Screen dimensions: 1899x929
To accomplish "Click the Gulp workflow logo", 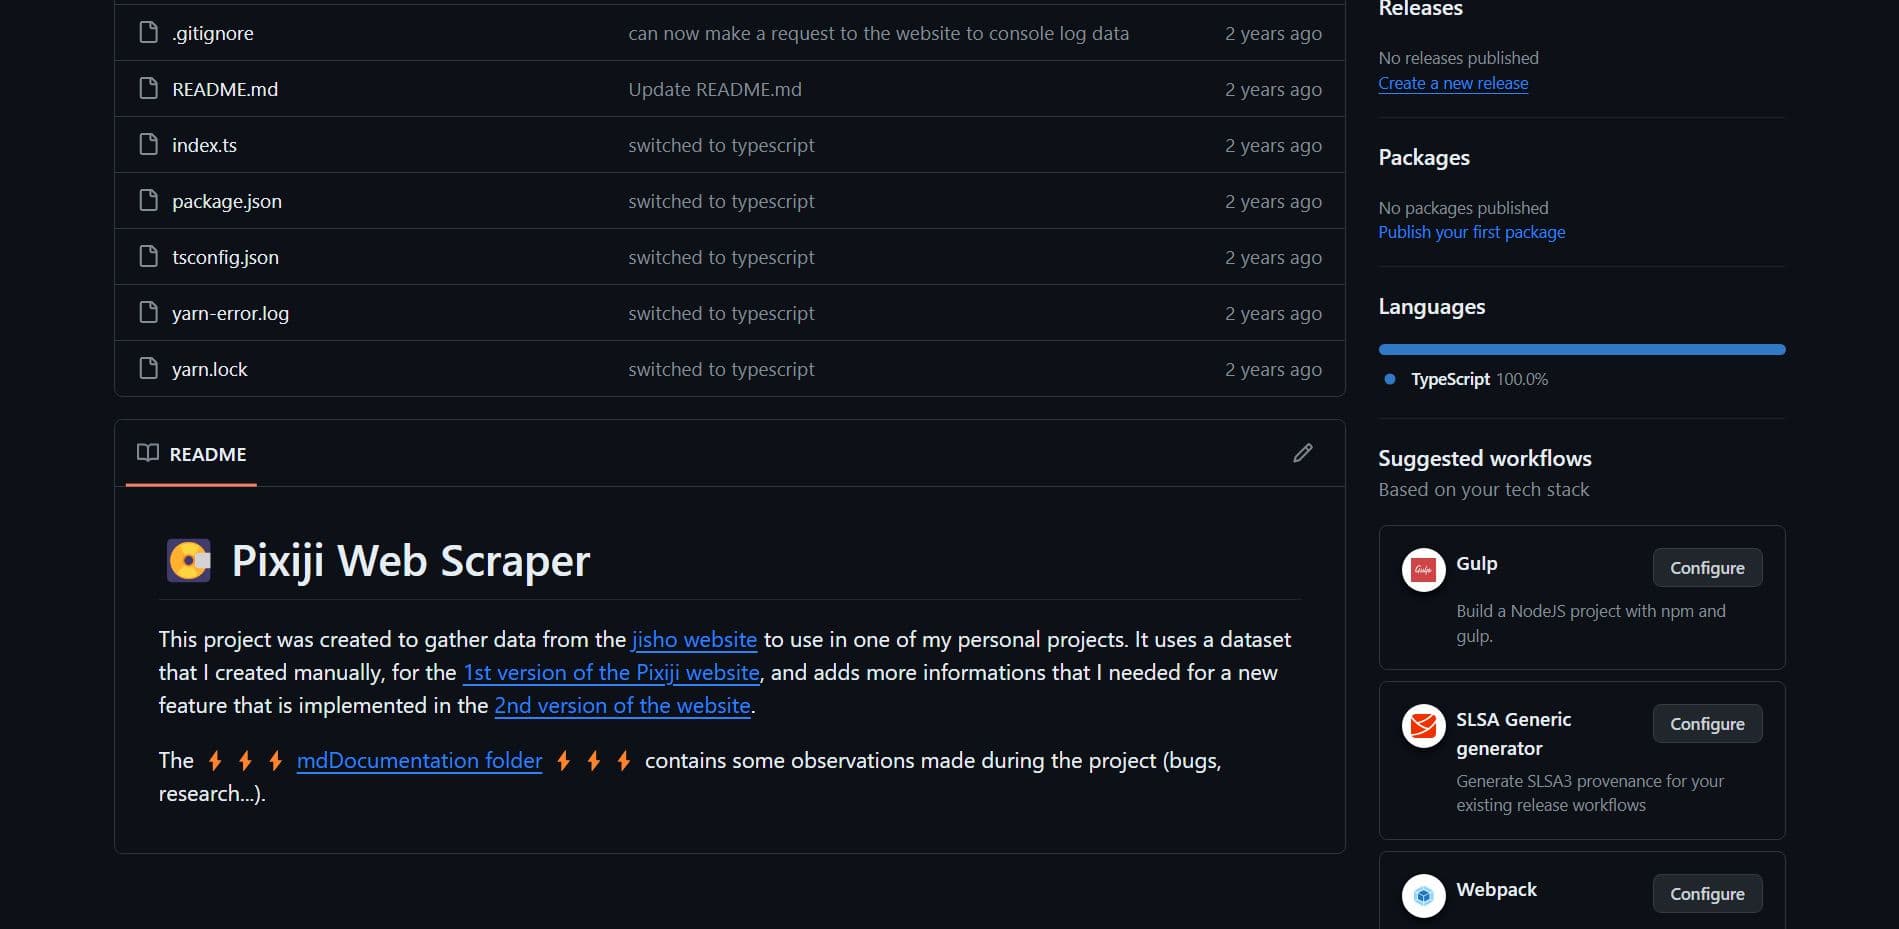I will pyautogui.click(x=1423, y=570).
